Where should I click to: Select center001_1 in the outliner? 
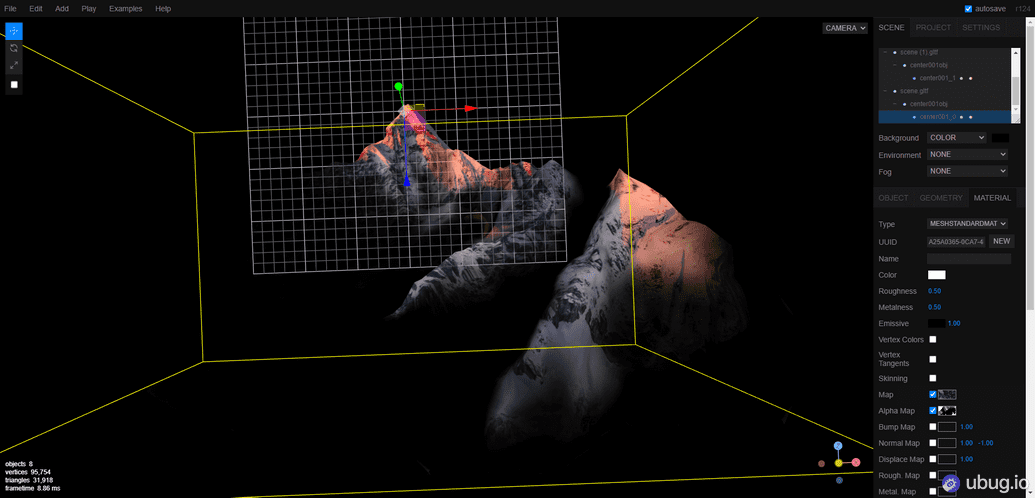pos(945,79)
